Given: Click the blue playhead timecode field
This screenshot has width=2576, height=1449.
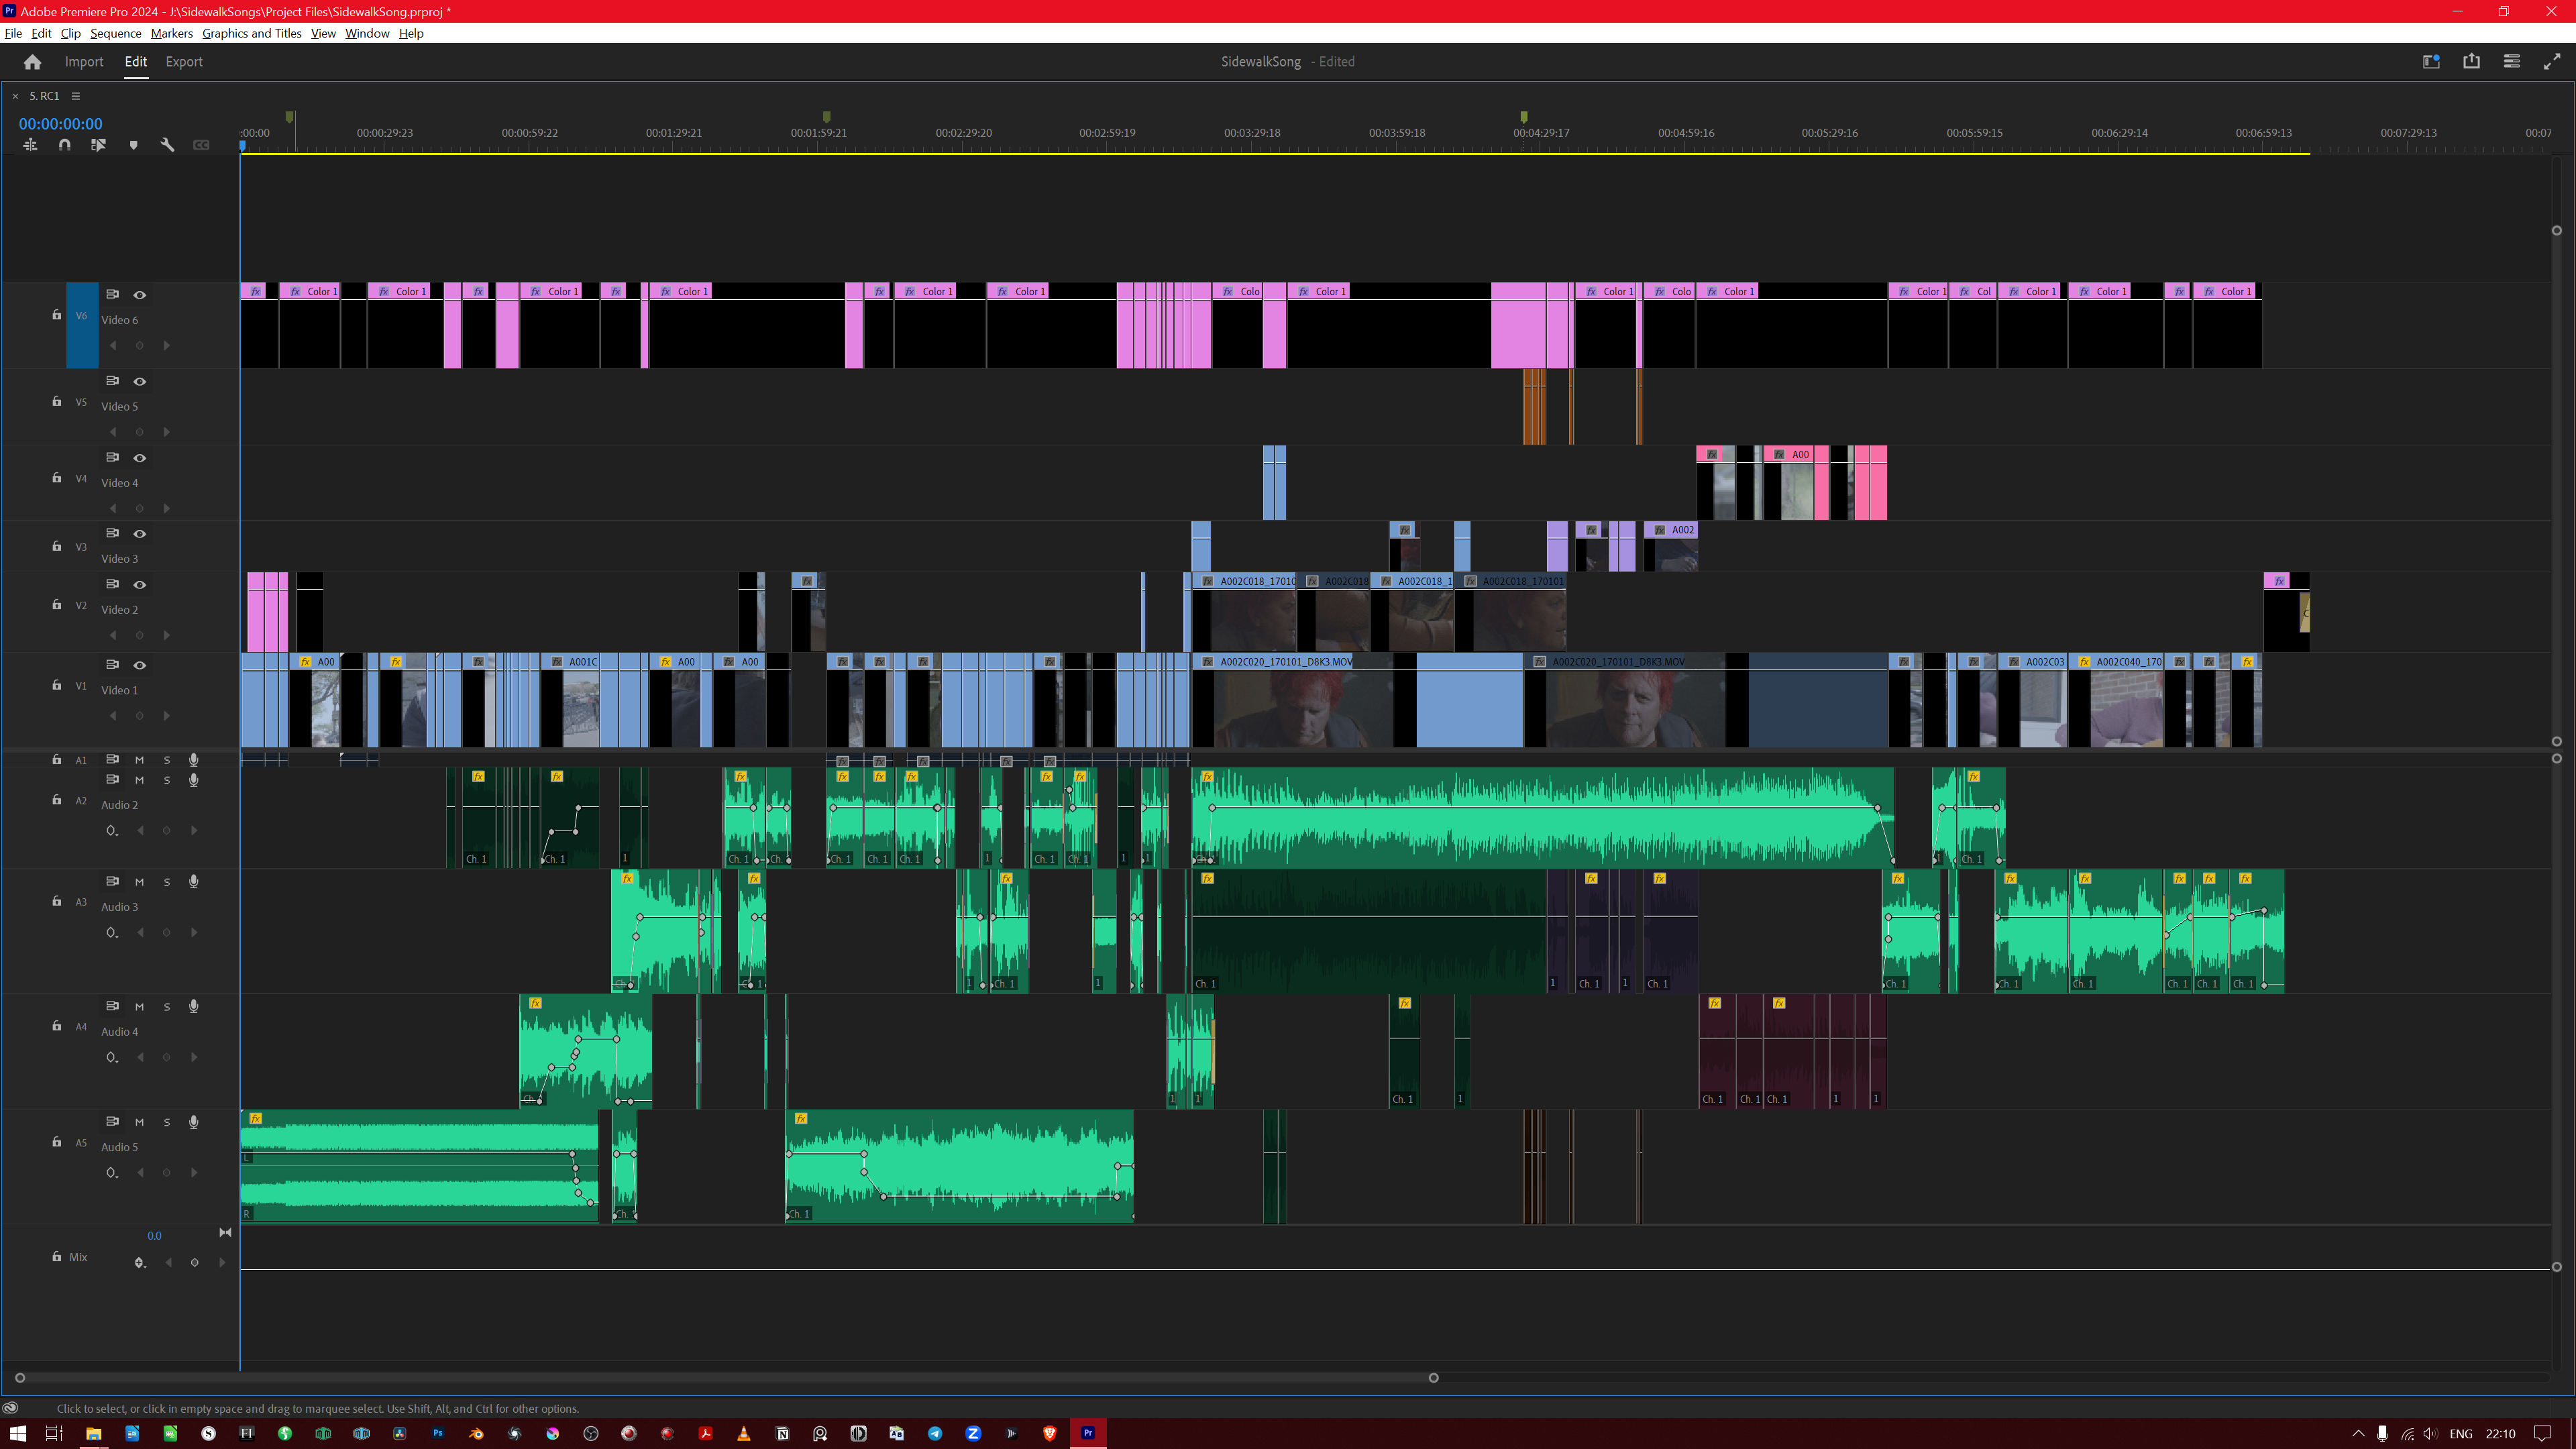Looking at the screenshot, I should [60, 124].
